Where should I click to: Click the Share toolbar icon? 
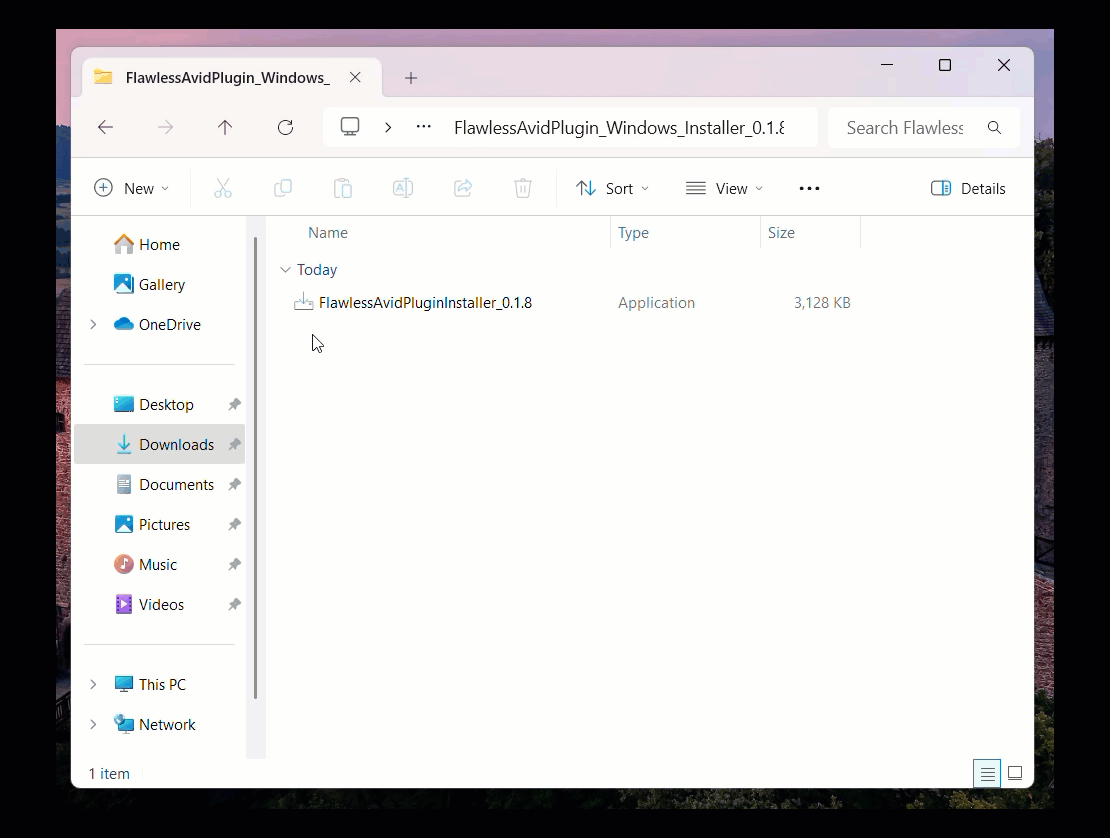(x=463, y=188)
